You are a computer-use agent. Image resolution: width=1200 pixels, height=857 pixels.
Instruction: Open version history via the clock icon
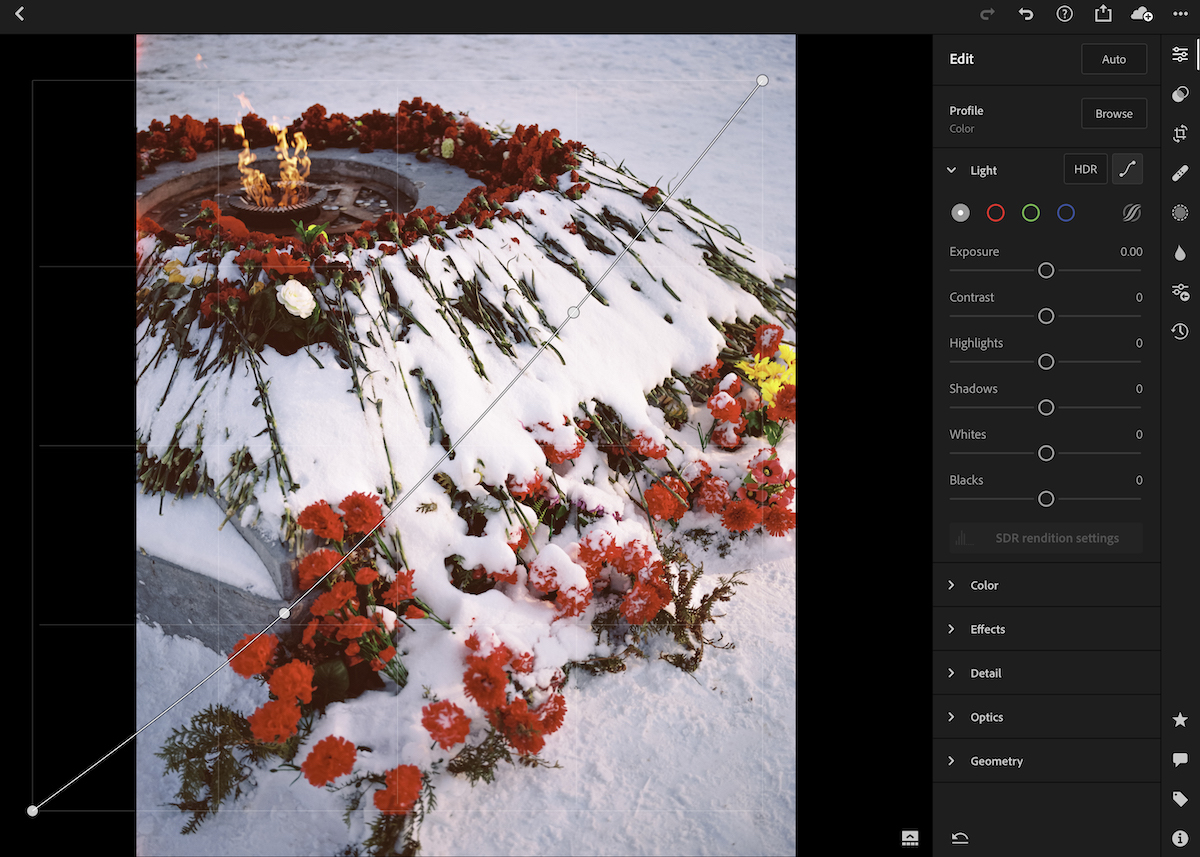(x=1180, y=331)
